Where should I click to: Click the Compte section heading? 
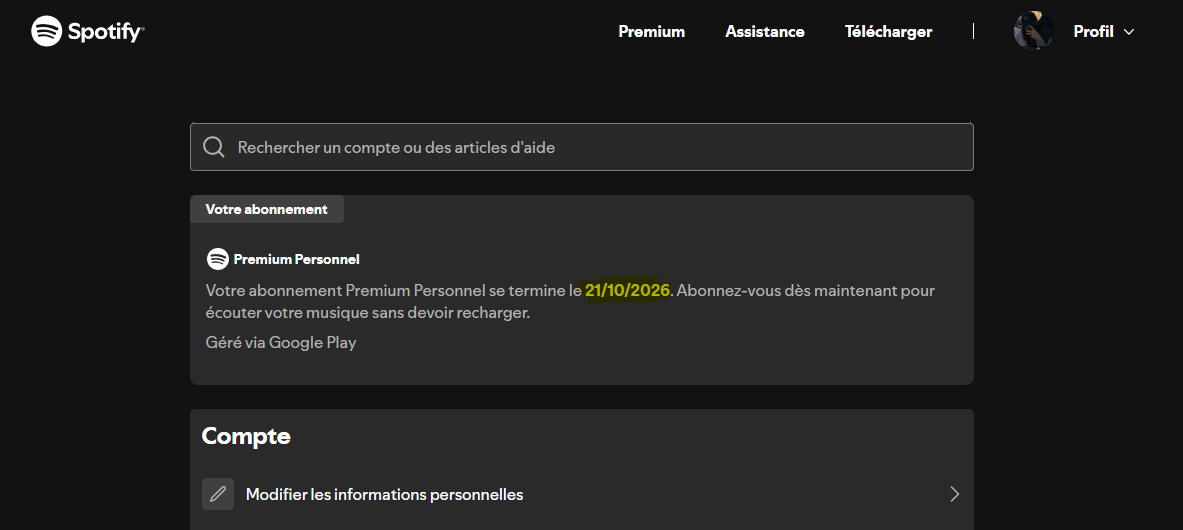[x=246, y=436]
